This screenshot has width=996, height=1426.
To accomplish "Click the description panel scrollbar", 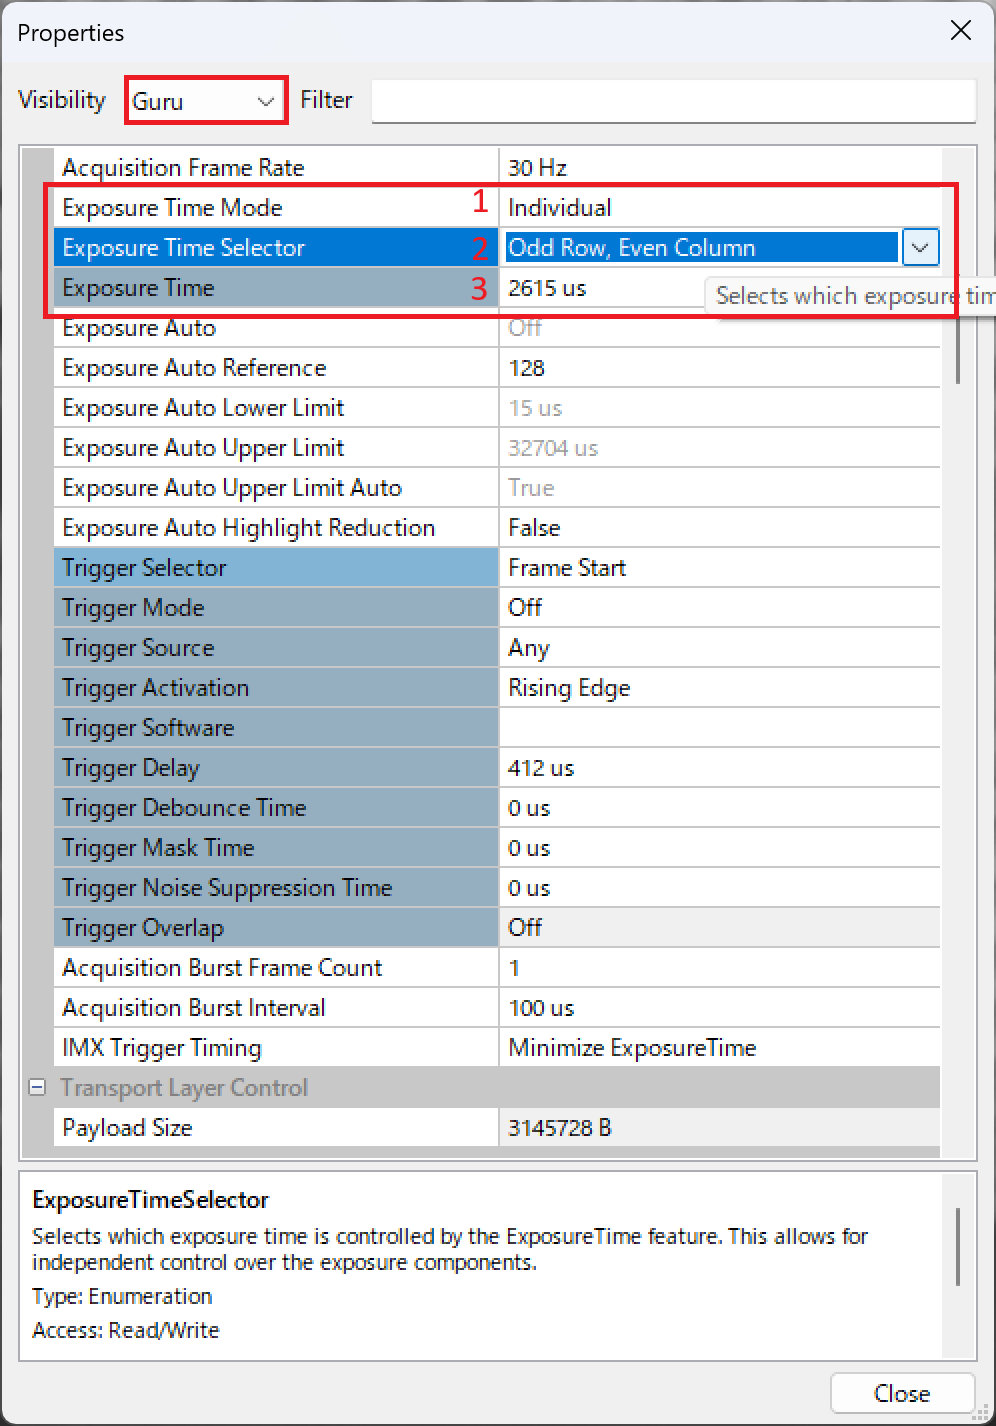I will pyautogui.click(x=958, y=1246).
